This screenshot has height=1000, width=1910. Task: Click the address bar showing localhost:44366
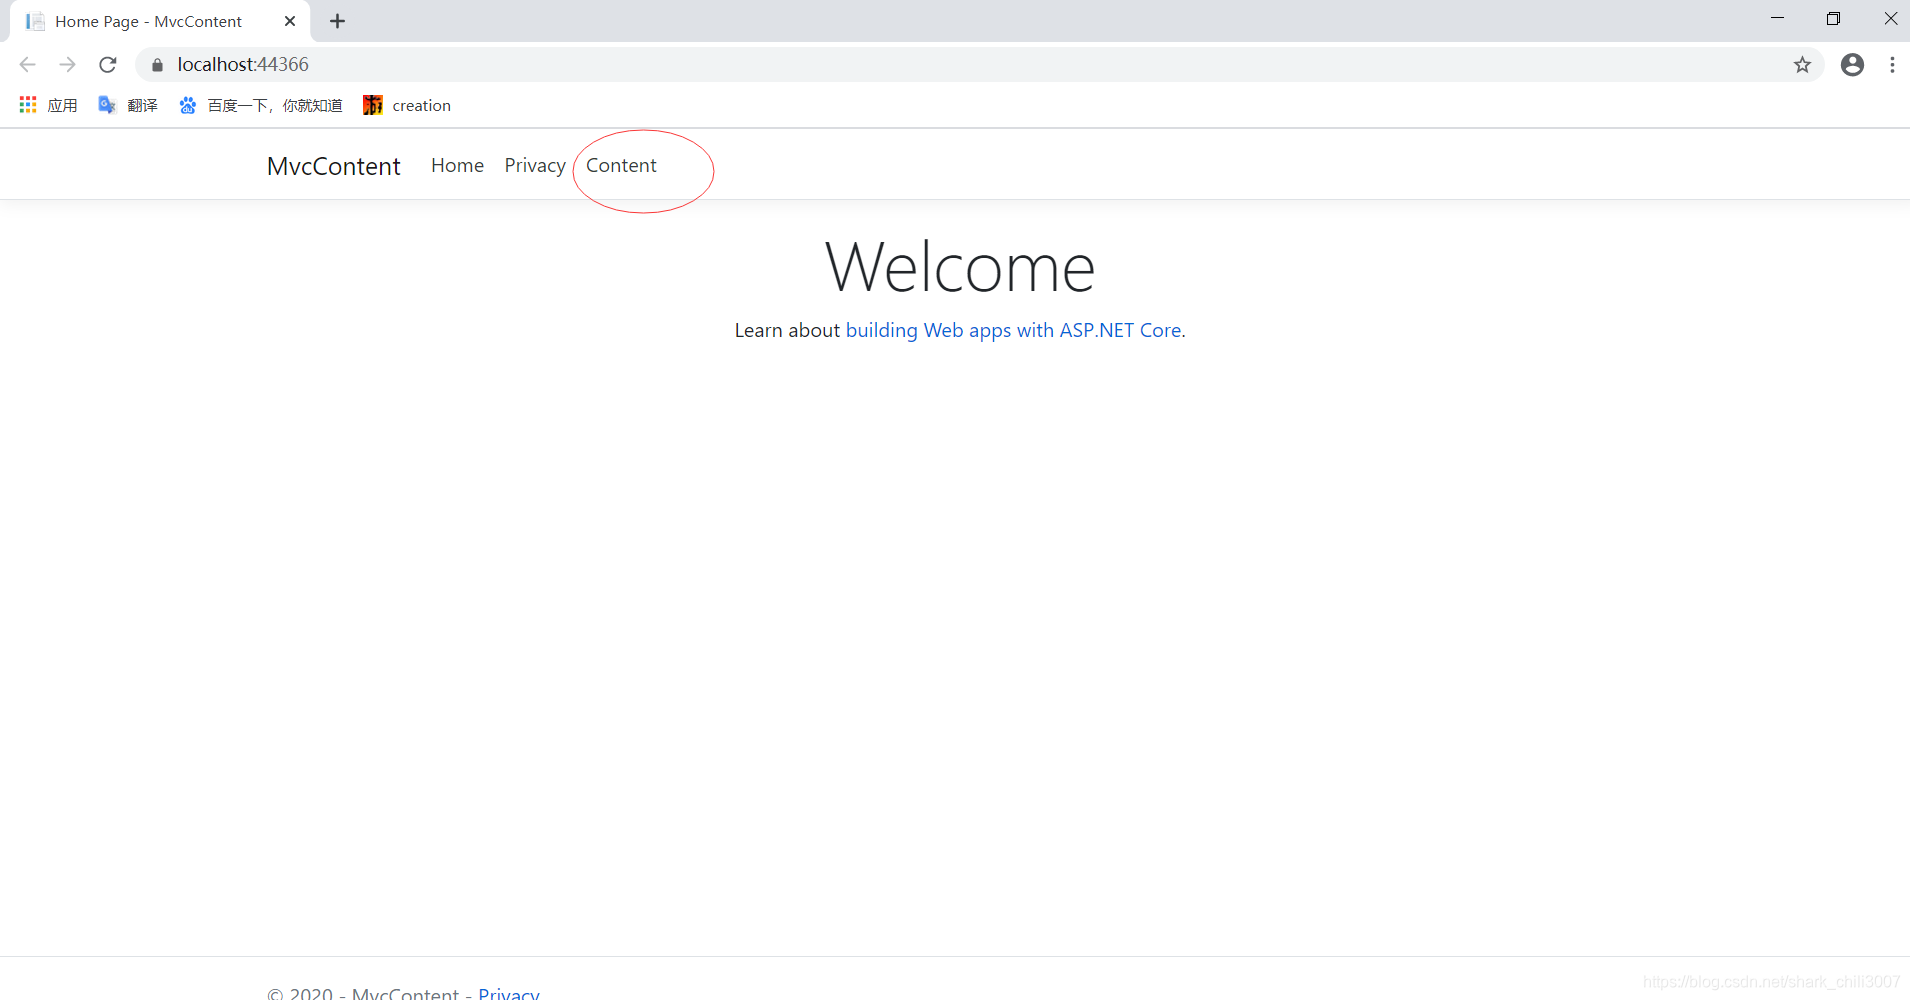coord(980,65)
